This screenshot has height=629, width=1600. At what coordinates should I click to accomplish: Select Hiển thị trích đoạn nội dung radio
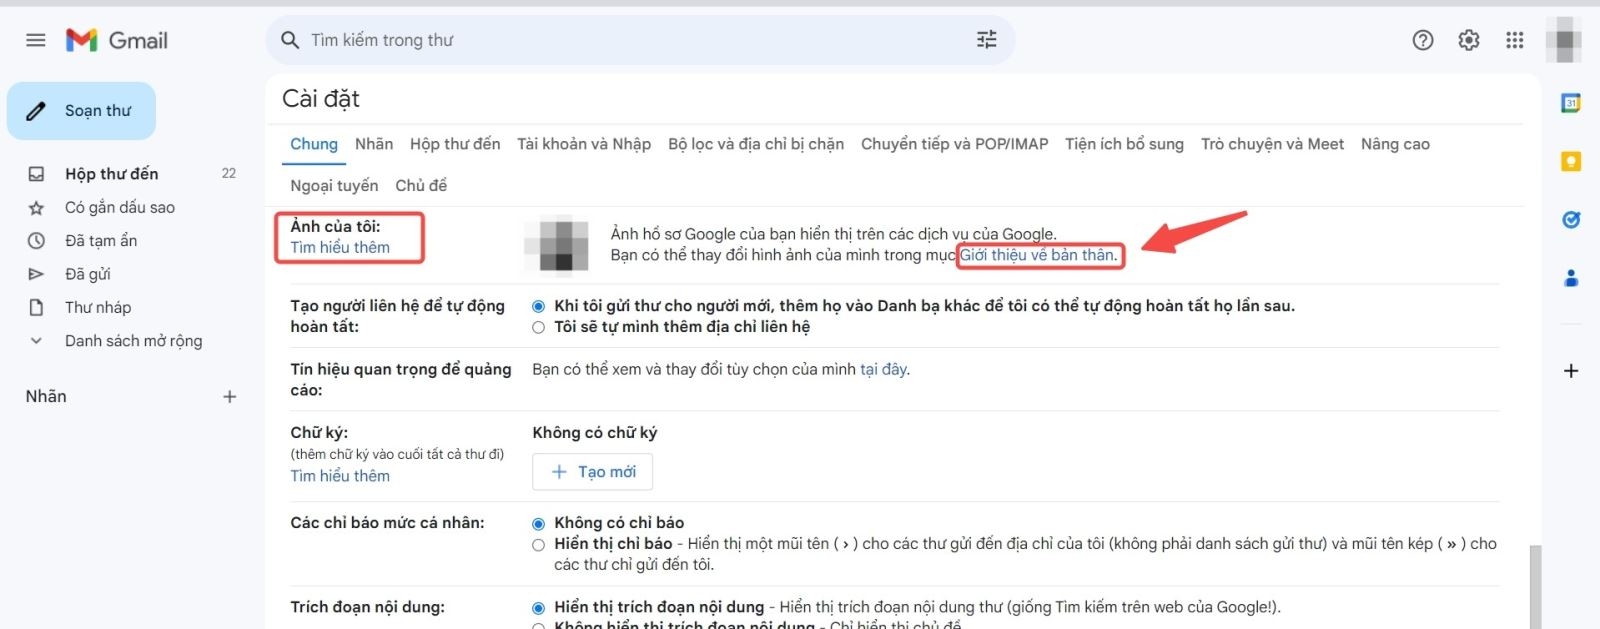[539, 607]
